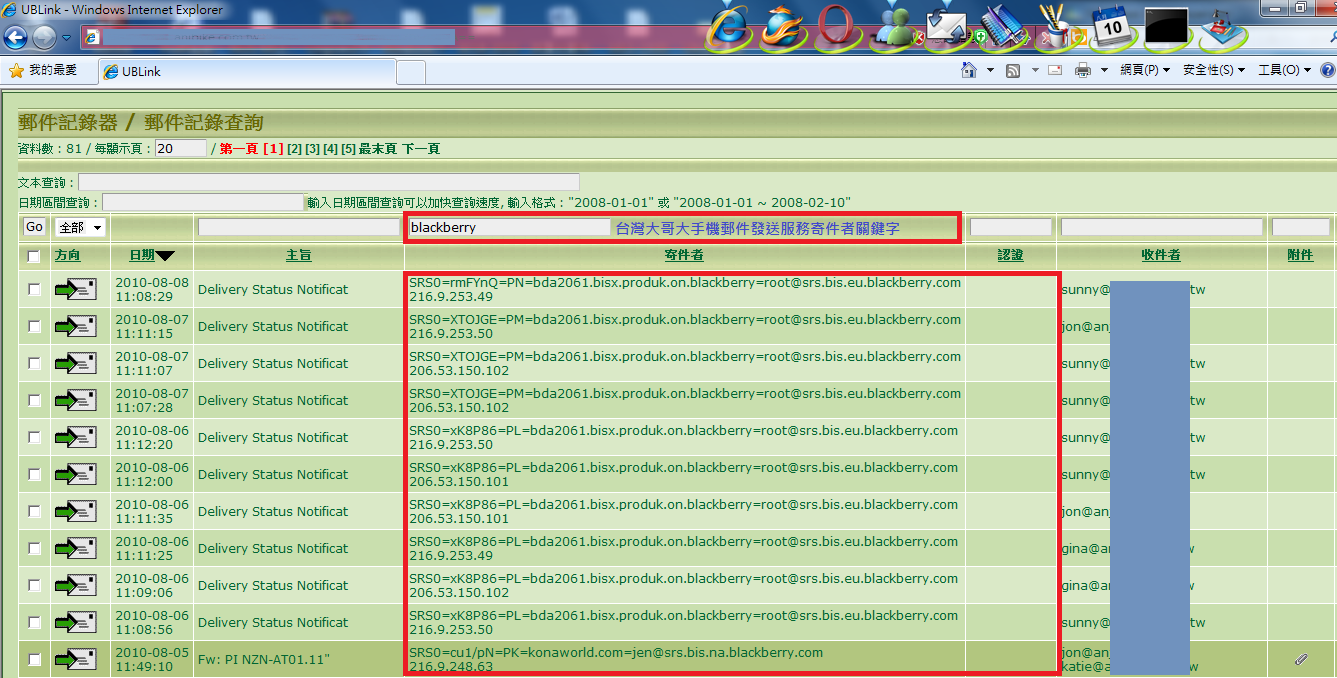Open the pencil cup icon in the dock
Screen dimensions: 1337x678
(1057, 26)
